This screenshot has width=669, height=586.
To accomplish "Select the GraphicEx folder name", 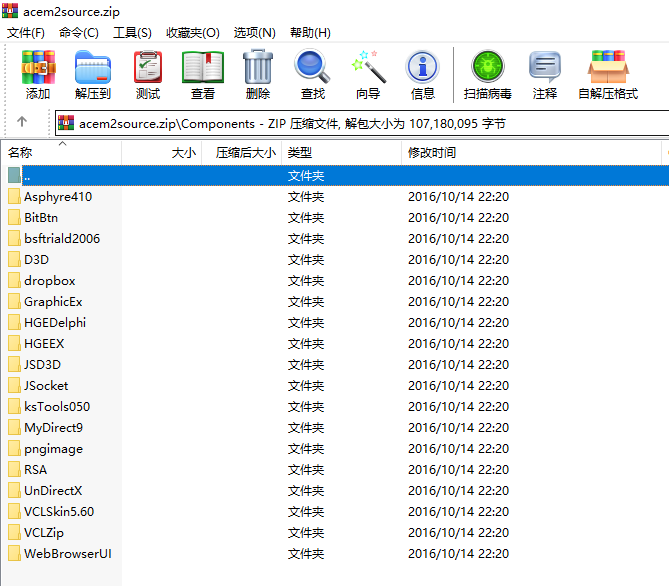I will pyautogui.click(x=53, y=302).
